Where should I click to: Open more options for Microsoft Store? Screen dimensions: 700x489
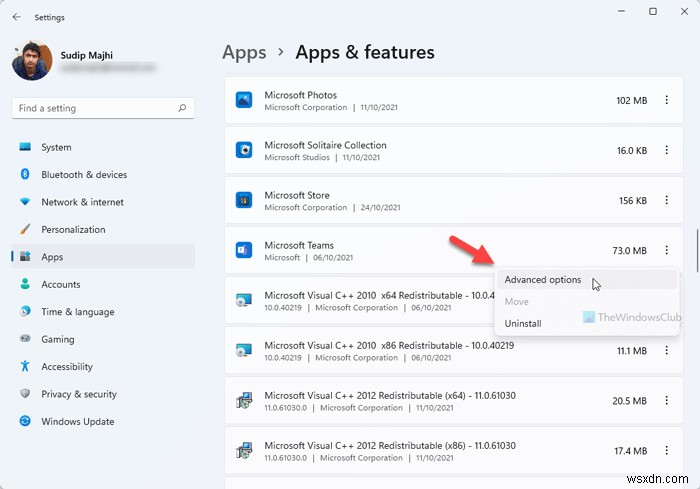667,200
